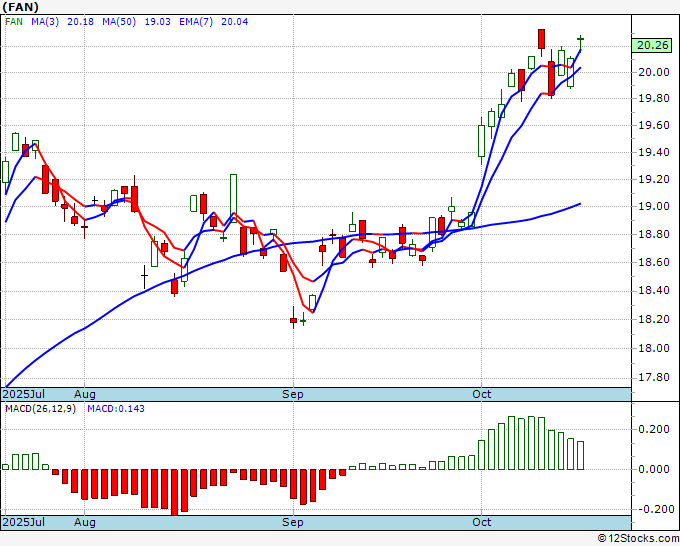Viewport: 680px width, 546px height.
Task: Select the MACD(26,12,9) indicator label
Action: [40, 409]
